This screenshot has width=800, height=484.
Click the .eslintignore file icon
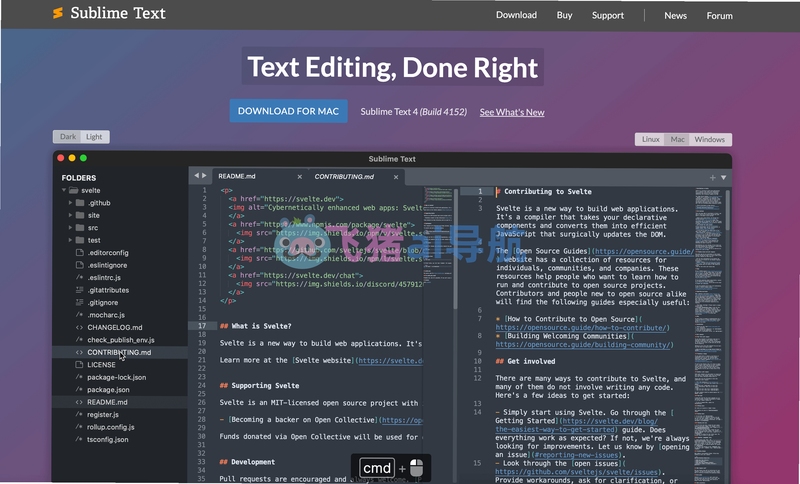point(80,265)
